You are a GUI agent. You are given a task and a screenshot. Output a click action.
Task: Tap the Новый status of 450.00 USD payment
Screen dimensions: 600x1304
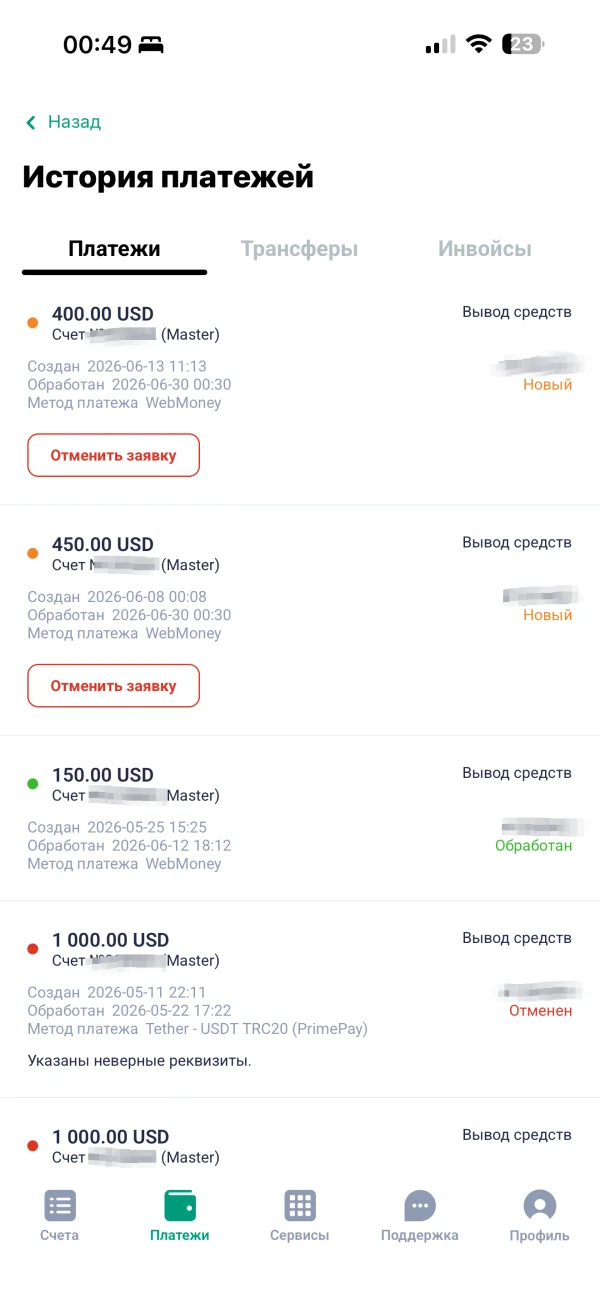548,615
